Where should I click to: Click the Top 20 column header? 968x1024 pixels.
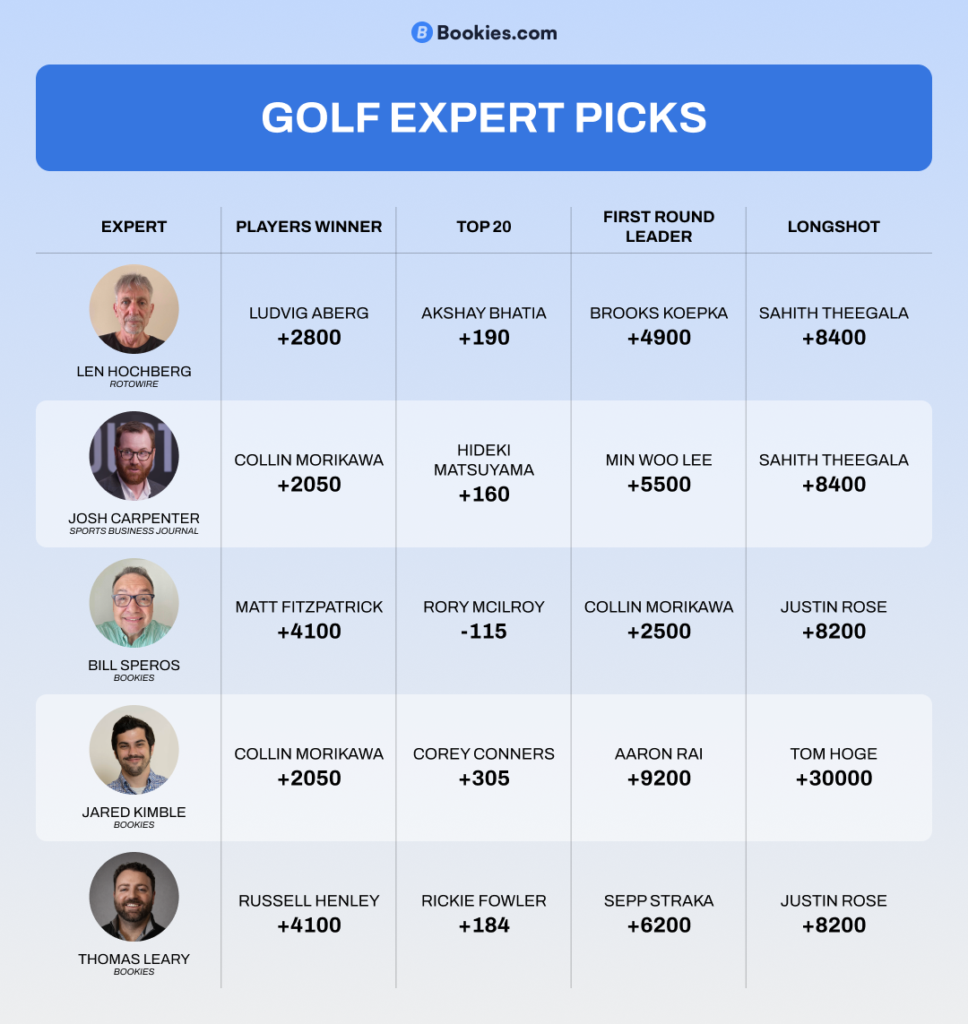click(484, 227)
